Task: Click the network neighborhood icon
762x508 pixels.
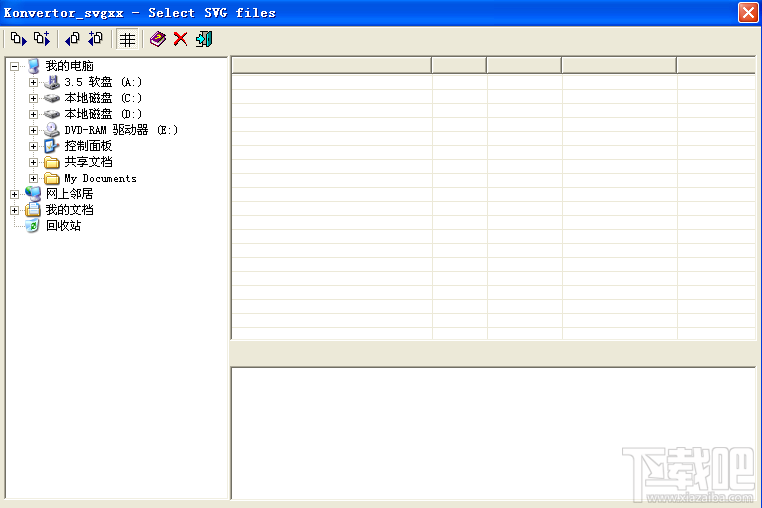Action: pyautogui.click(x=33, y=194)
